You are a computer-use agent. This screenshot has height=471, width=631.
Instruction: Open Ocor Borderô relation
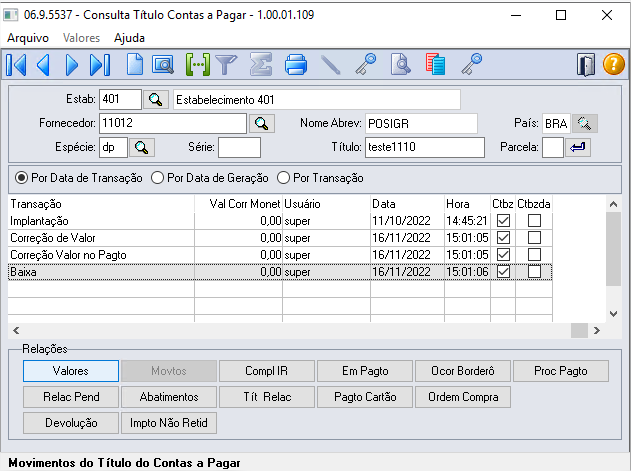463,371
